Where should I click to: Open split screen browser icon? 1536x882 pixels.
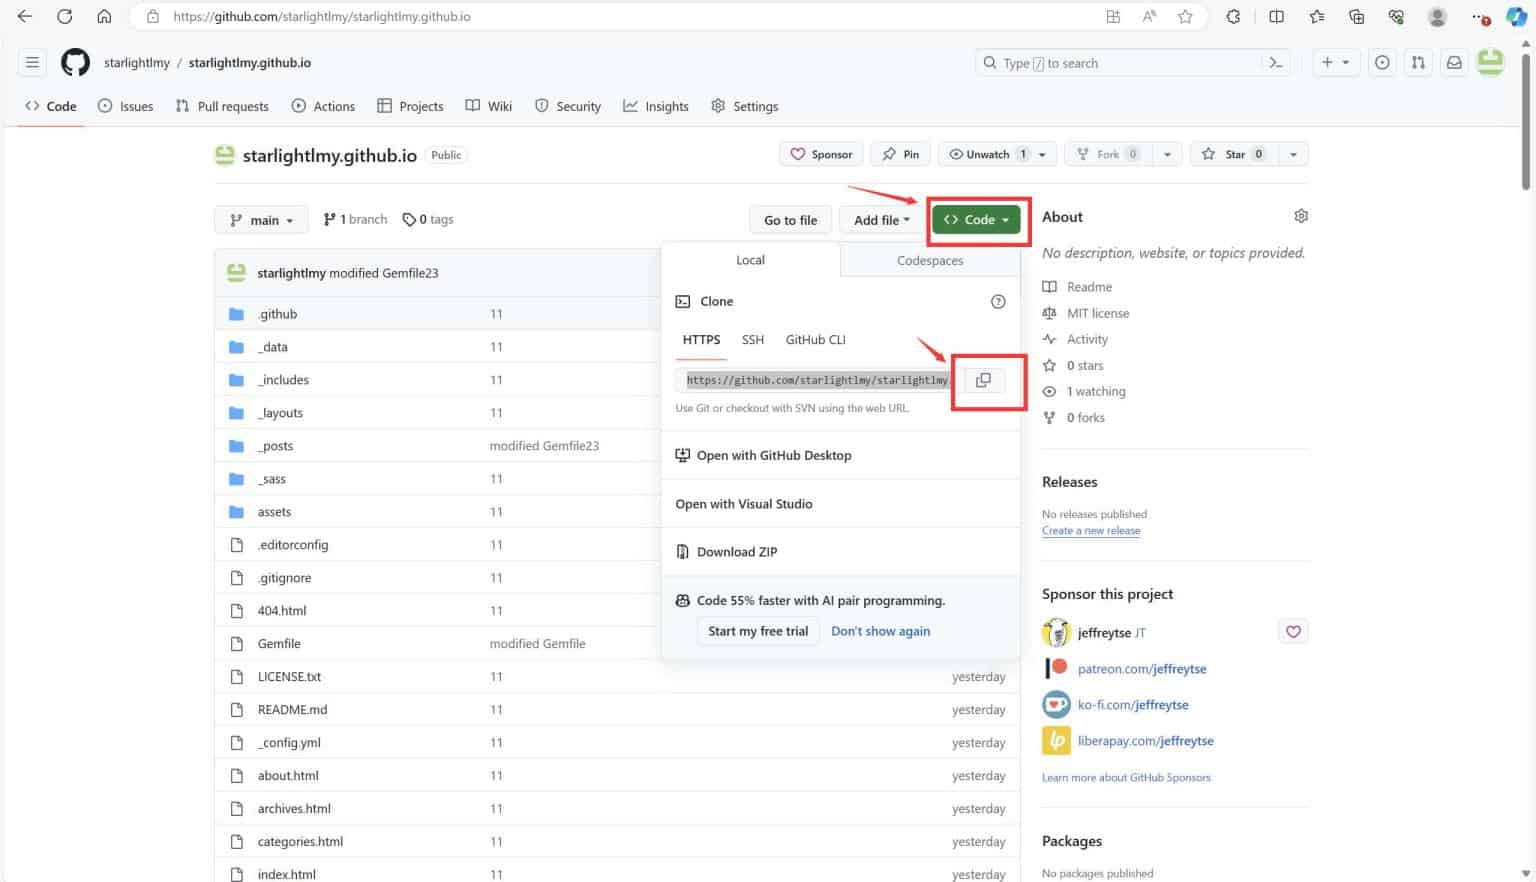(1277, 16)
